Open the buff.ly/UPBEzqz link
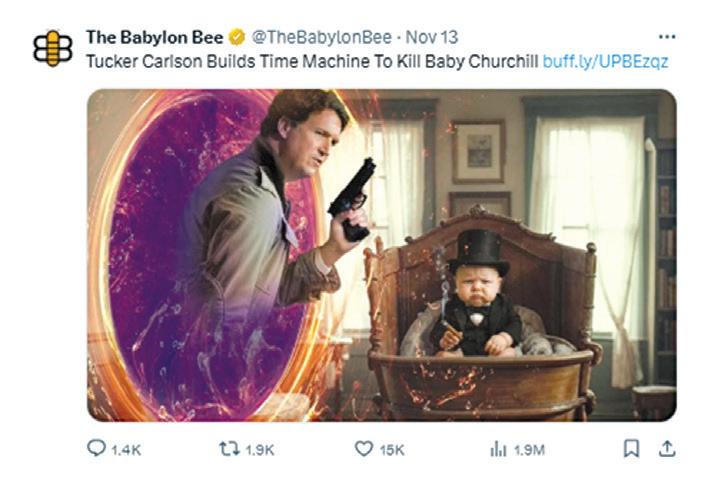Screen dimensions: 711x482 click(605, 61)
